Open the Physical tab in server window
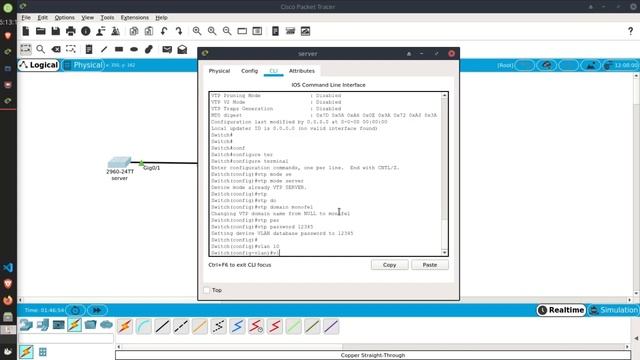This screenshot has height=360, width=640. click(219, 71)
